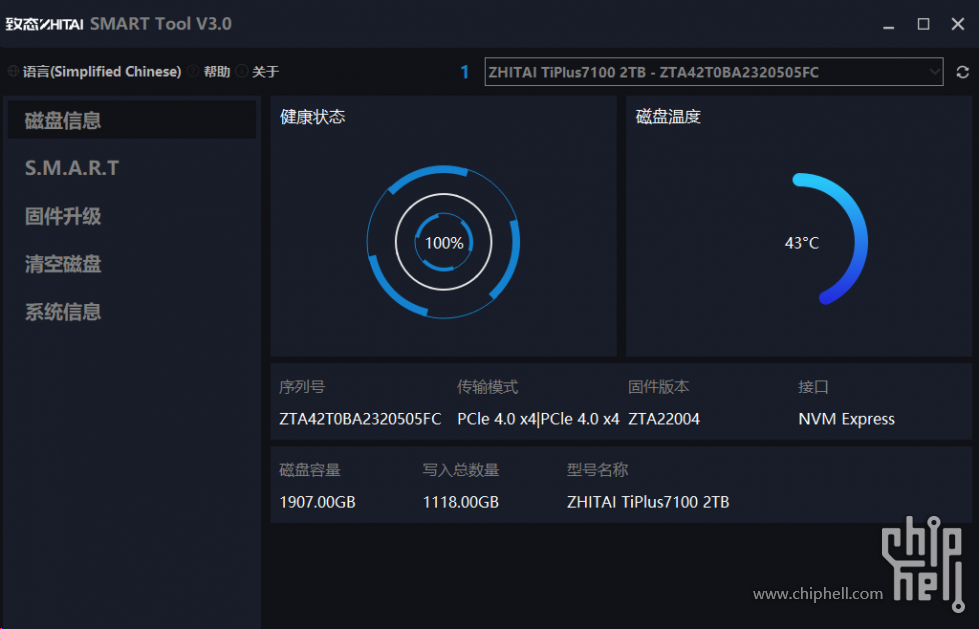Go to the 清空磁盘 erase disk tab

pos(63,264)
